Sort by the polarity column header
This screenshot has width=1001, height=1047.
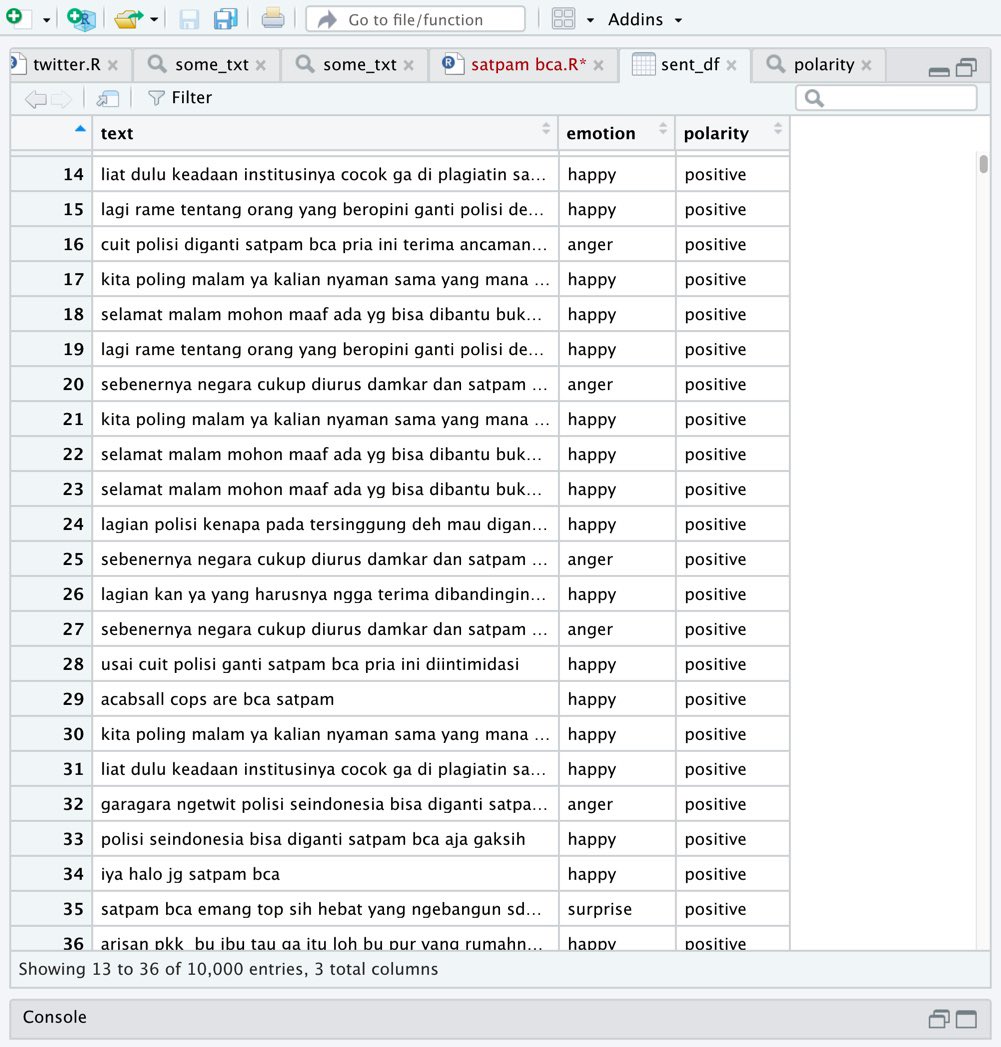(x=733, y=132)
